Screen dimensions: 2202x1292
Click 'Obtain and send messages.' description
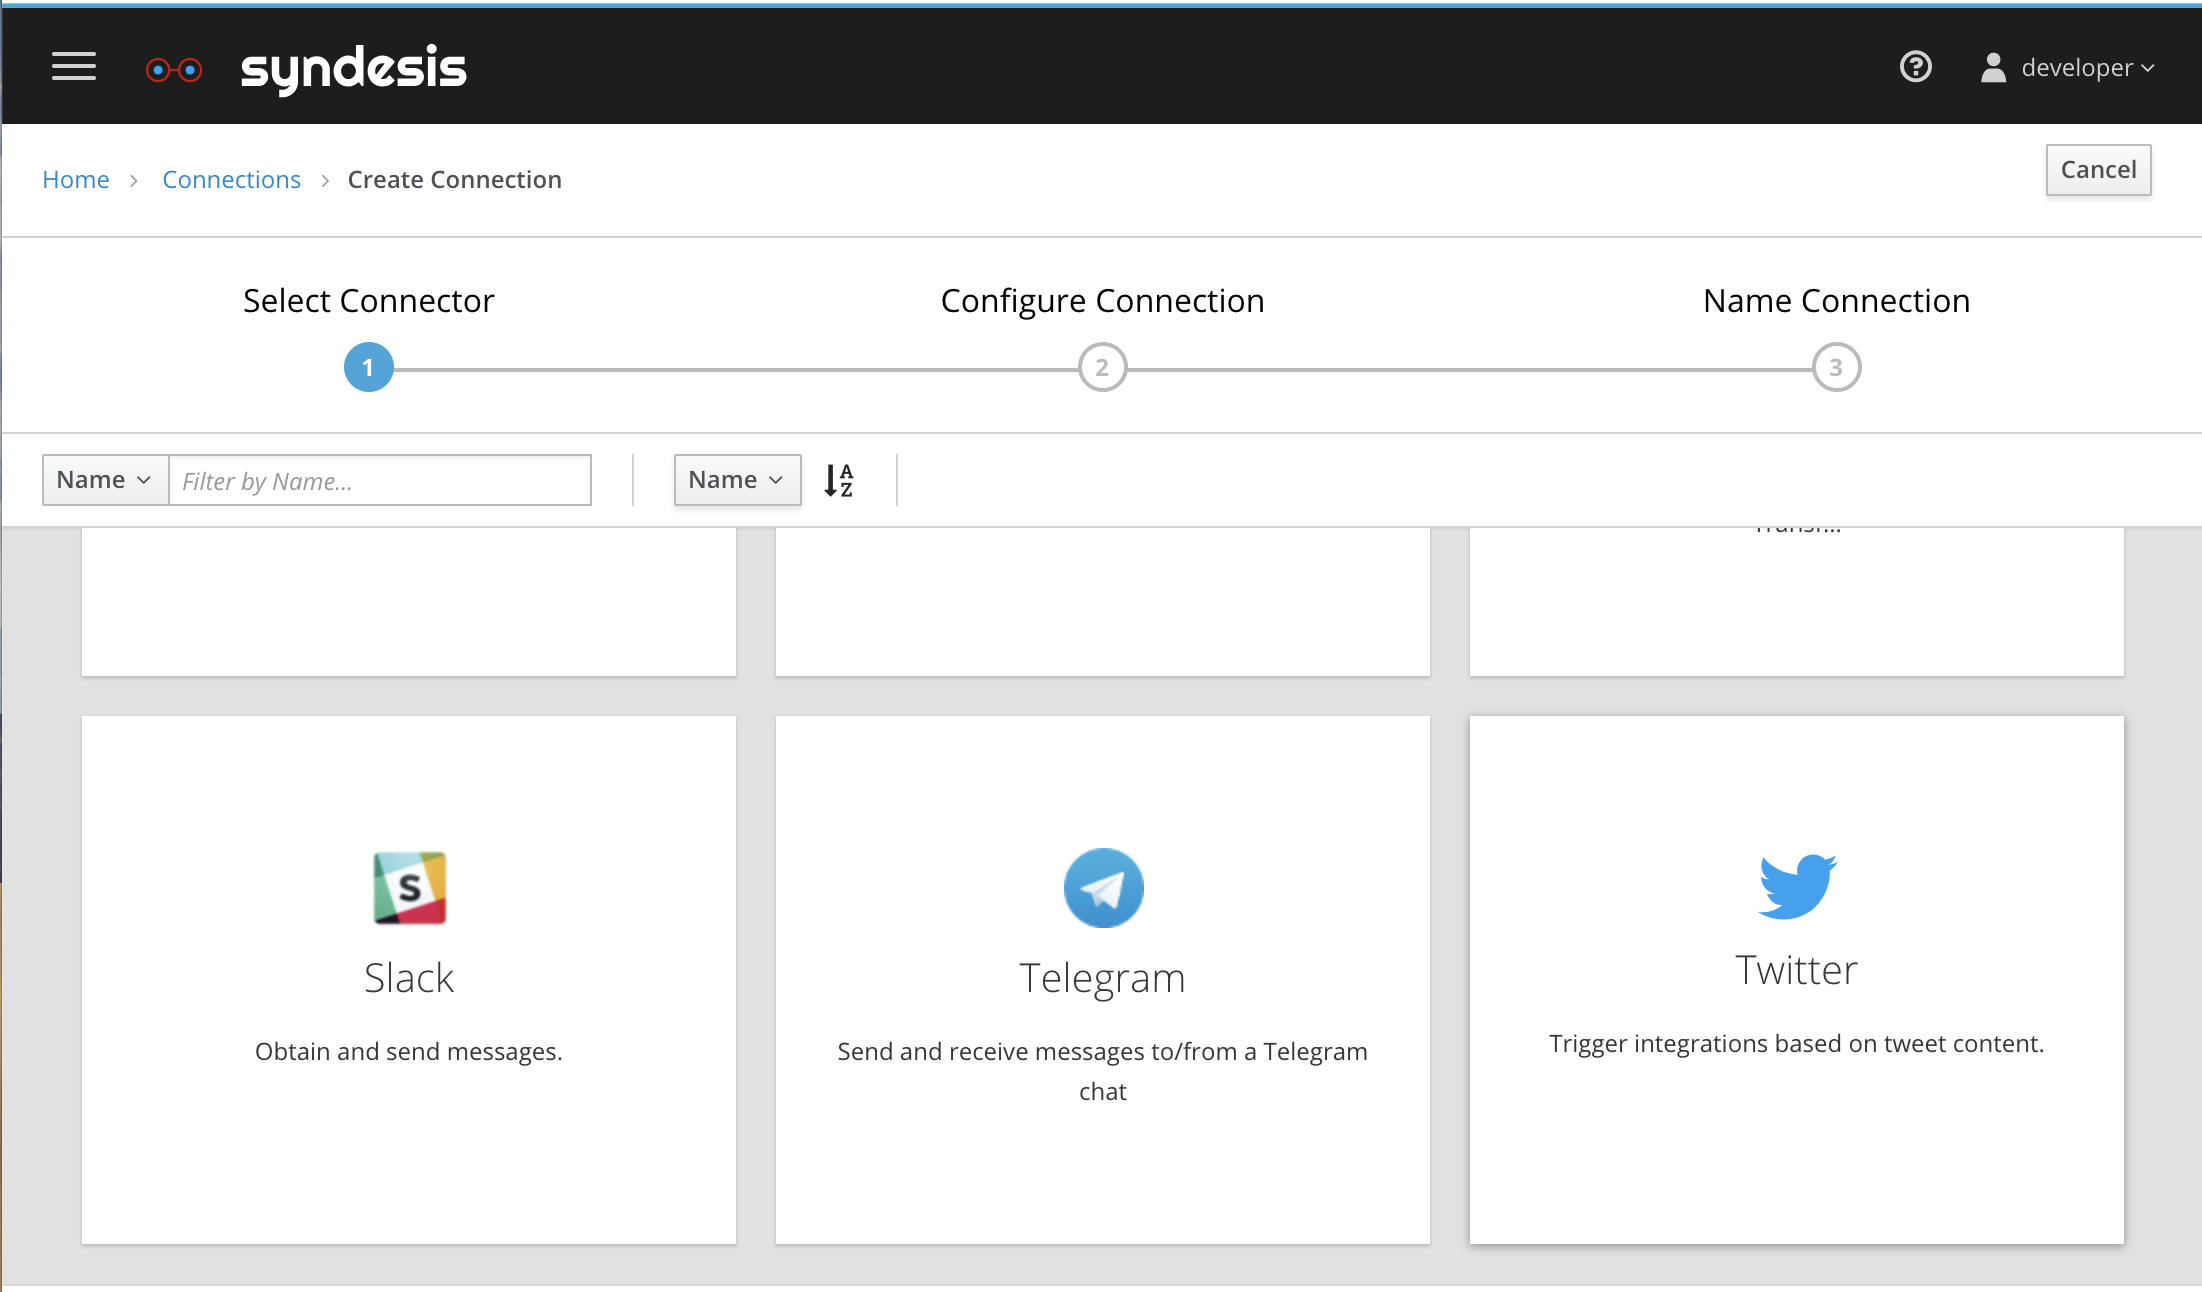409,1052
